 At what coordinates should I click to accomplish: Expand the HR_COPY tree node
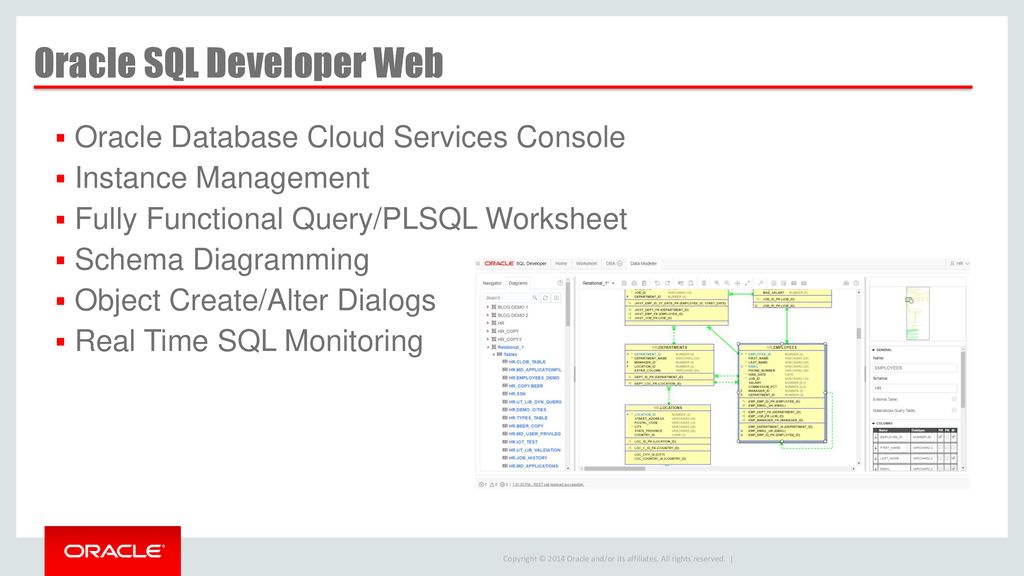pos(487,331)
